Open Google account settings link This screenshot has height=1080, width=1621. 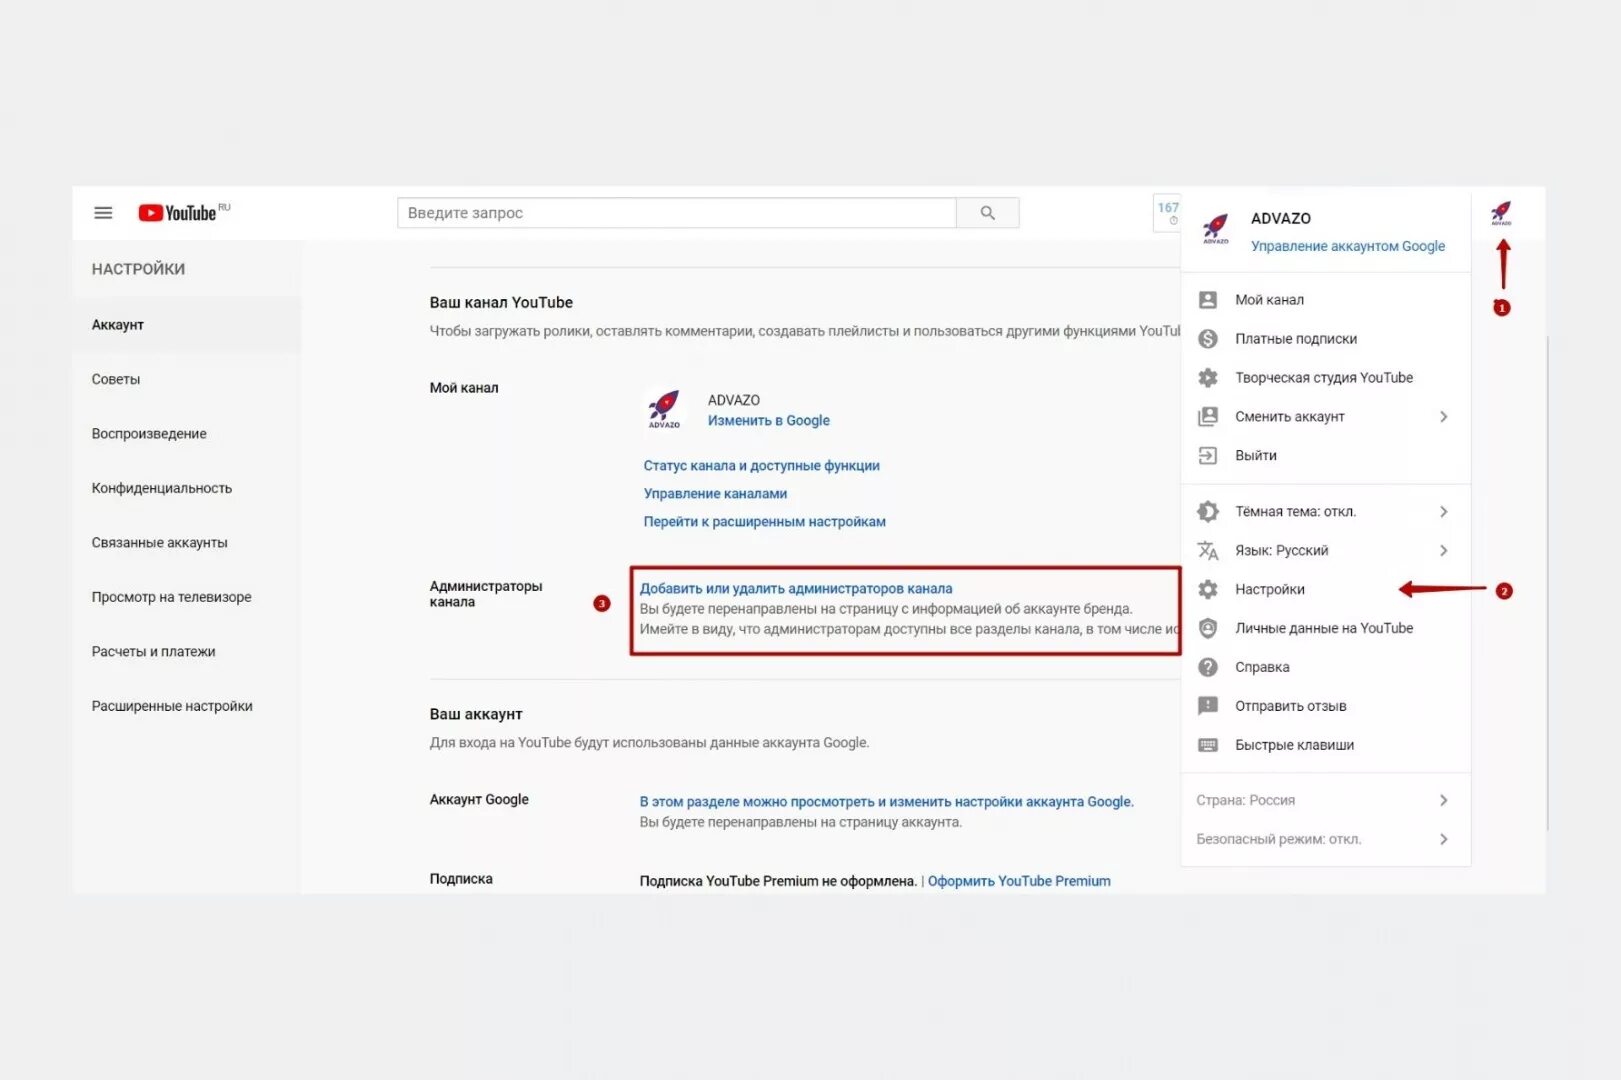(886, 802)
